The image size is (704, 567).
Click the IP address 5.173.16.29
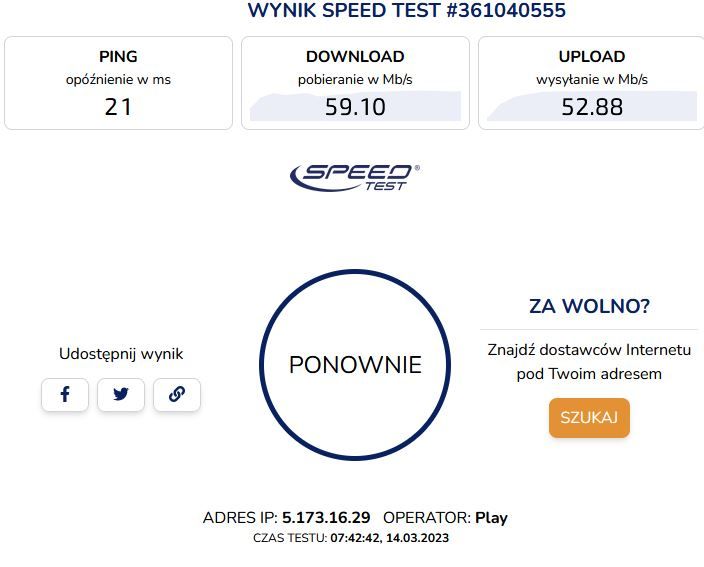[326, 518]
